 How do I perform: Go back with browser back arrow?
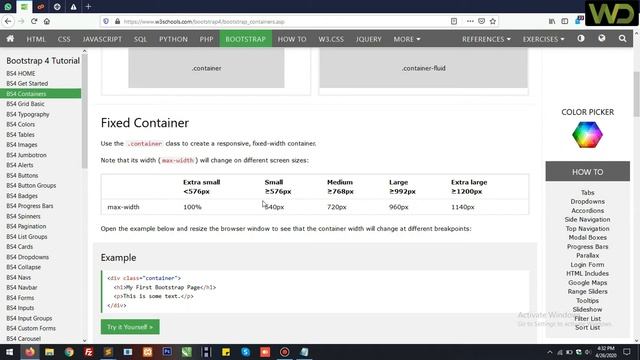(x=8, y=21)
